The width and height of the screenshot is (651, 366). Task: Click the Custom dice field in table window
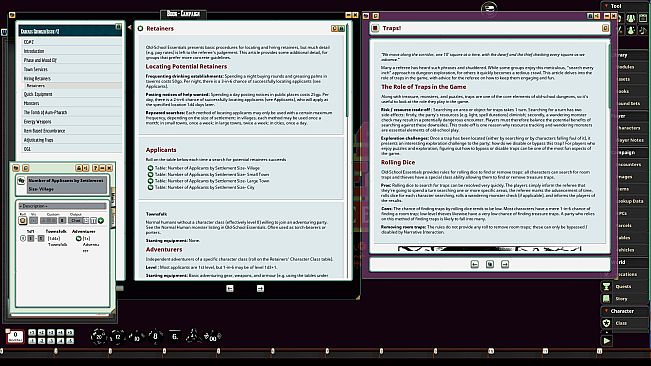click(x=48, y=220)
